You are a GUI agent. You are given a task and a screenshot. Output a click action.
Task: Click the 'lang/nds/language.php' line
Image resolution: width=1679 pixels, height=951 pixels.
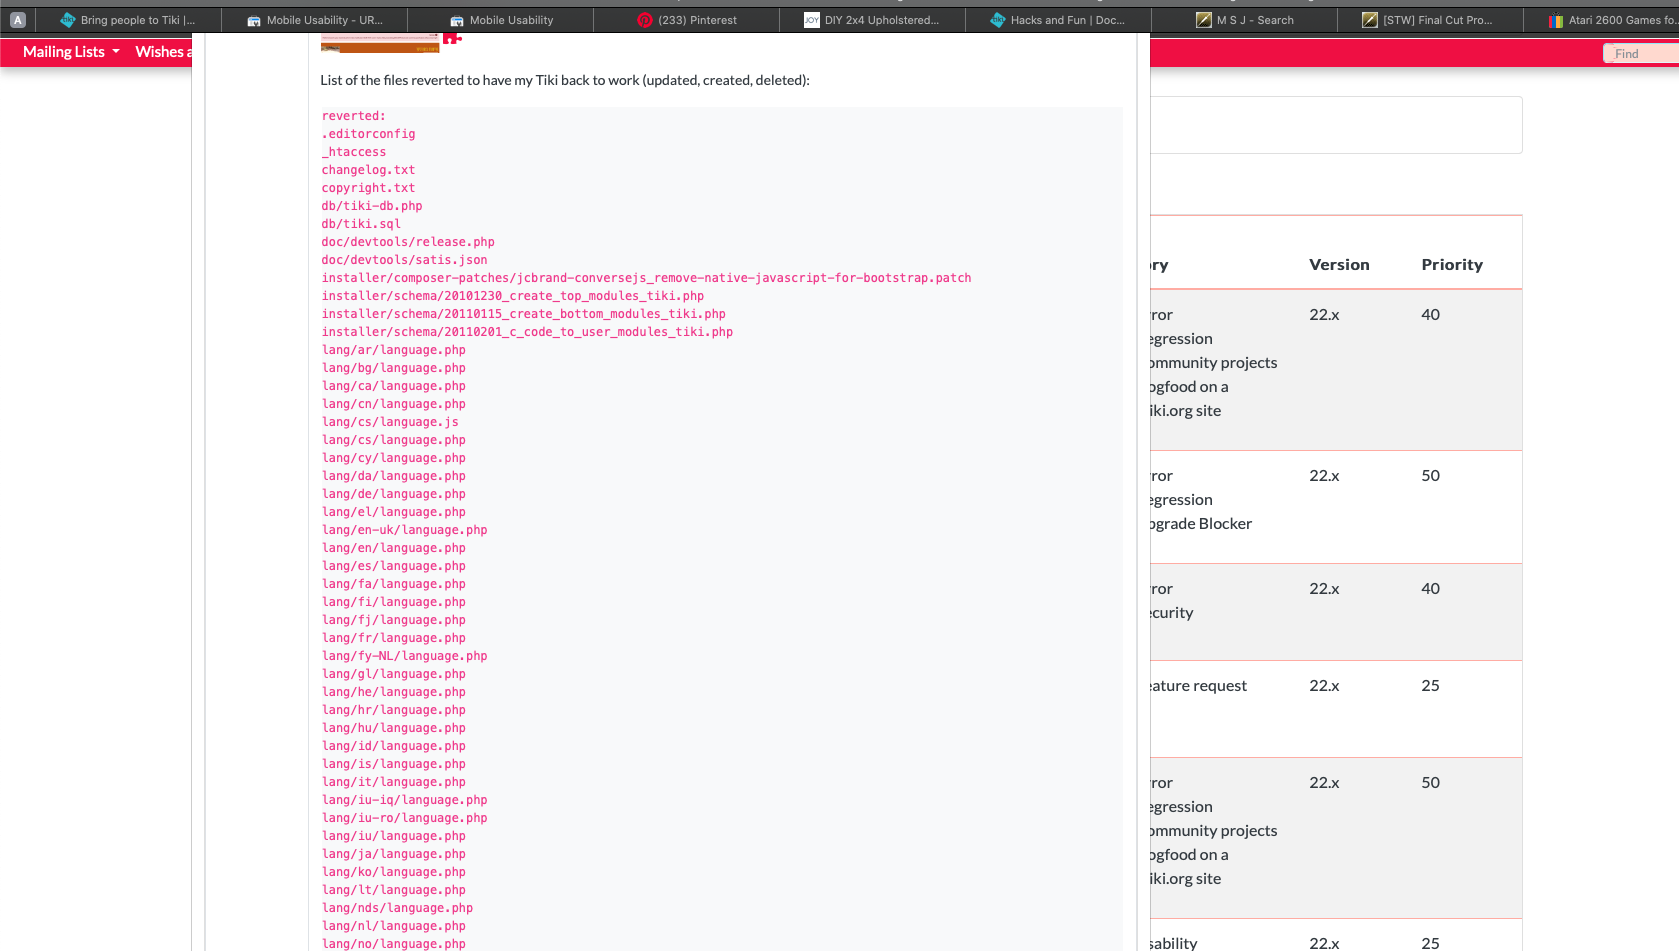click(397, 908)
